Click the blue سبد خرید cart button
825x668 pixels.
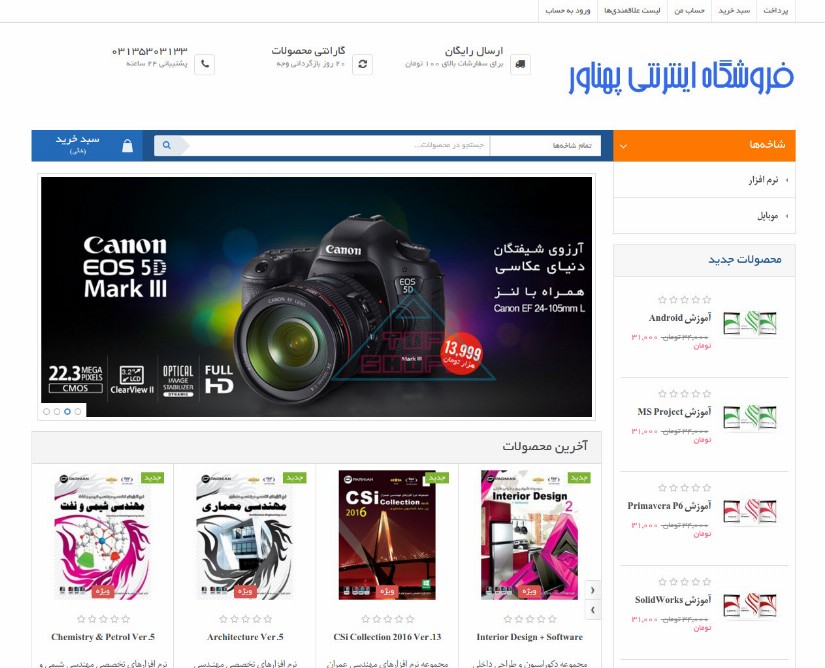87,146
